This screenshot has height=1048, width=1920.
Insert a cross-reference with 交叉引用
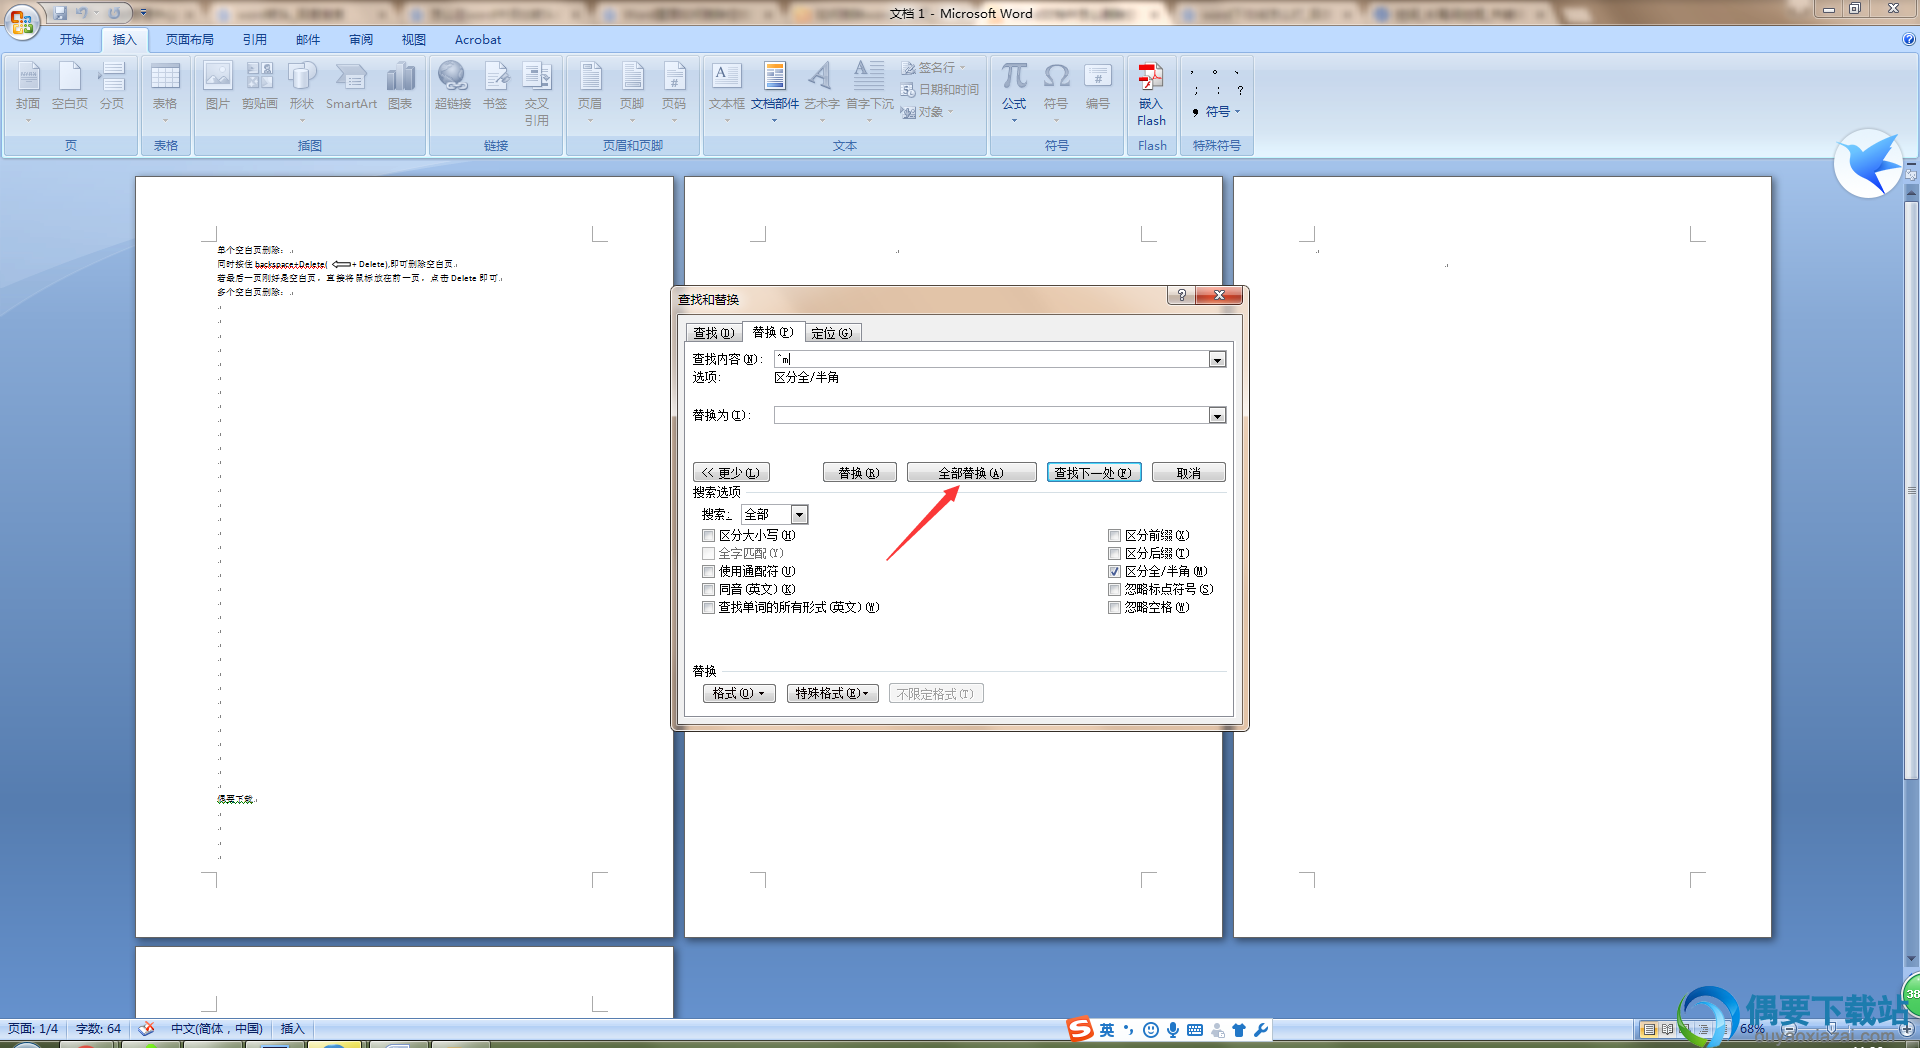(537, 94)
